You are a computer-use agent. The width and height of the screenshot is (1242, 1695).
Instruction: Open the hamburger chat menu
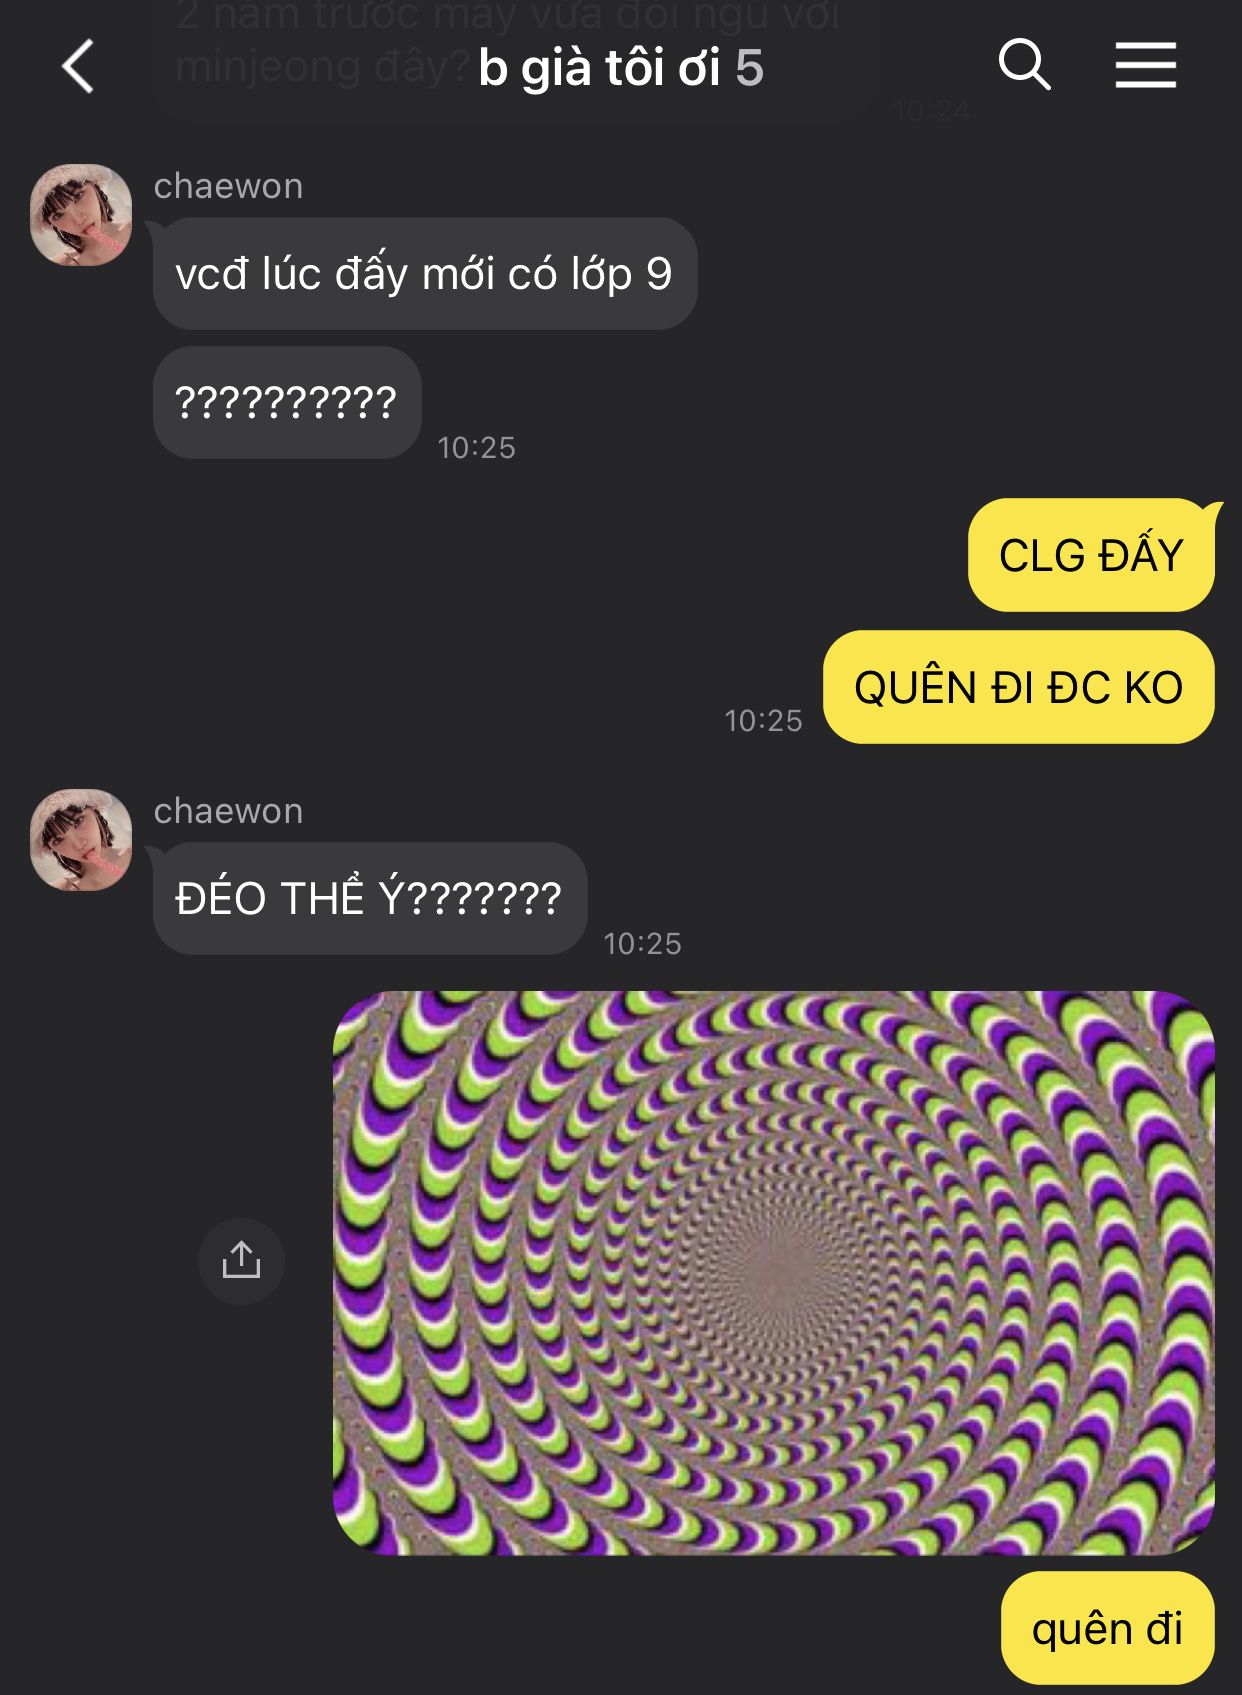click(1146, 66)
